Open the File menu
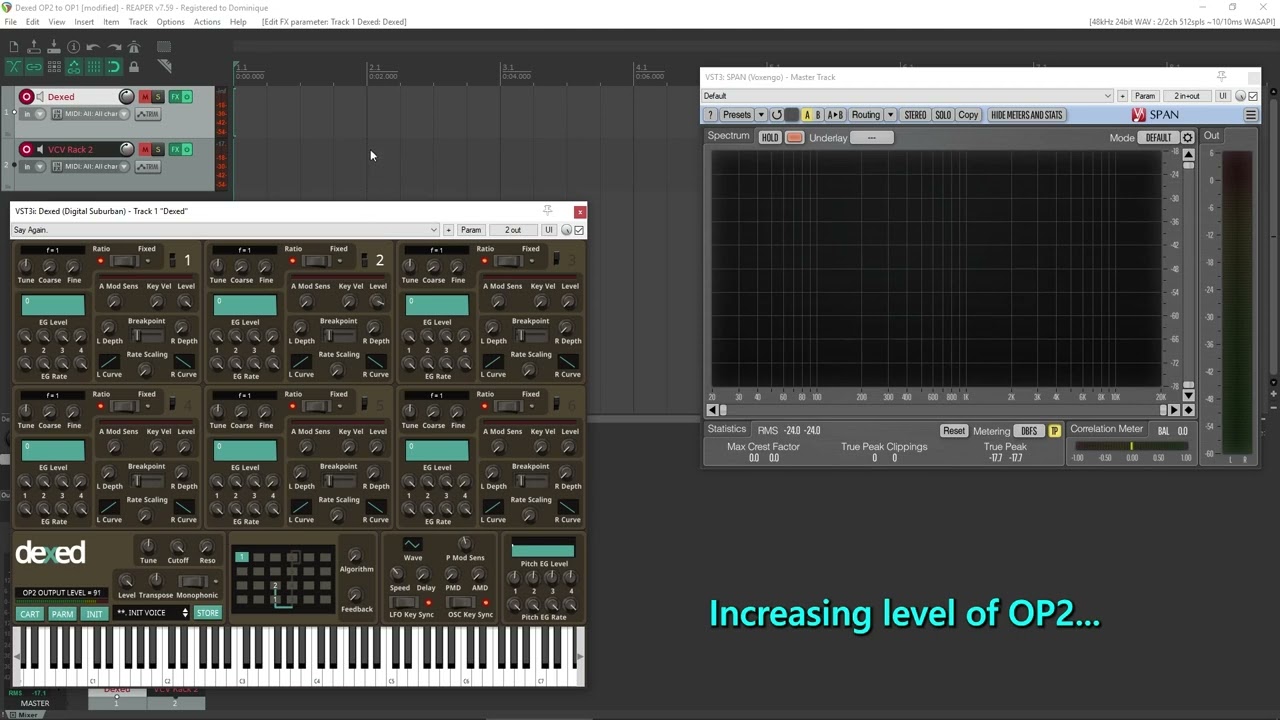Image resolution: width=1280 pixels, height=720 pixels. 10,21
